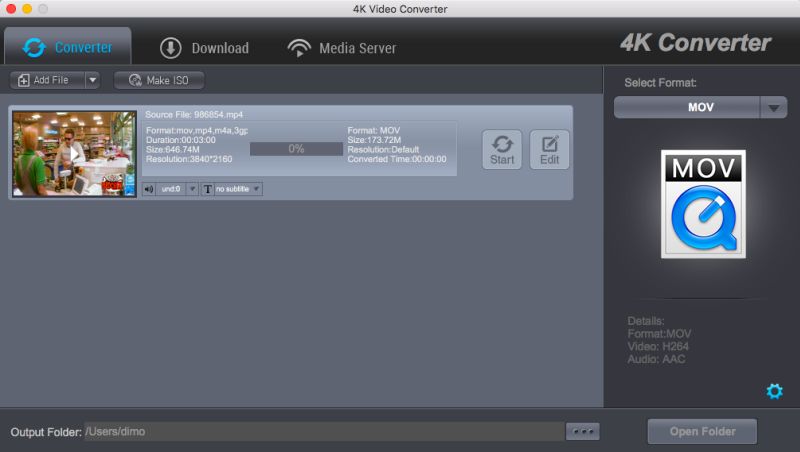Click the Video: H264 detail text
This screenshot has height=452, width=800.
pyautogui.click(x=658, y=346)
